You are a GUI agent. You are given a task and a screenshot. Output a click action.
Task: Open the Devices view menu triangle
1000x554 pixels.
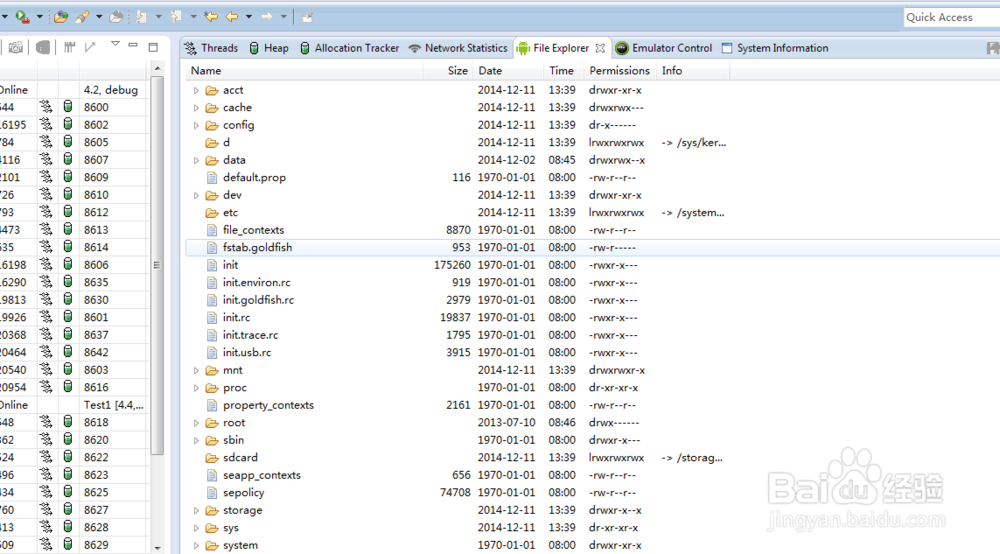[115, 45]
